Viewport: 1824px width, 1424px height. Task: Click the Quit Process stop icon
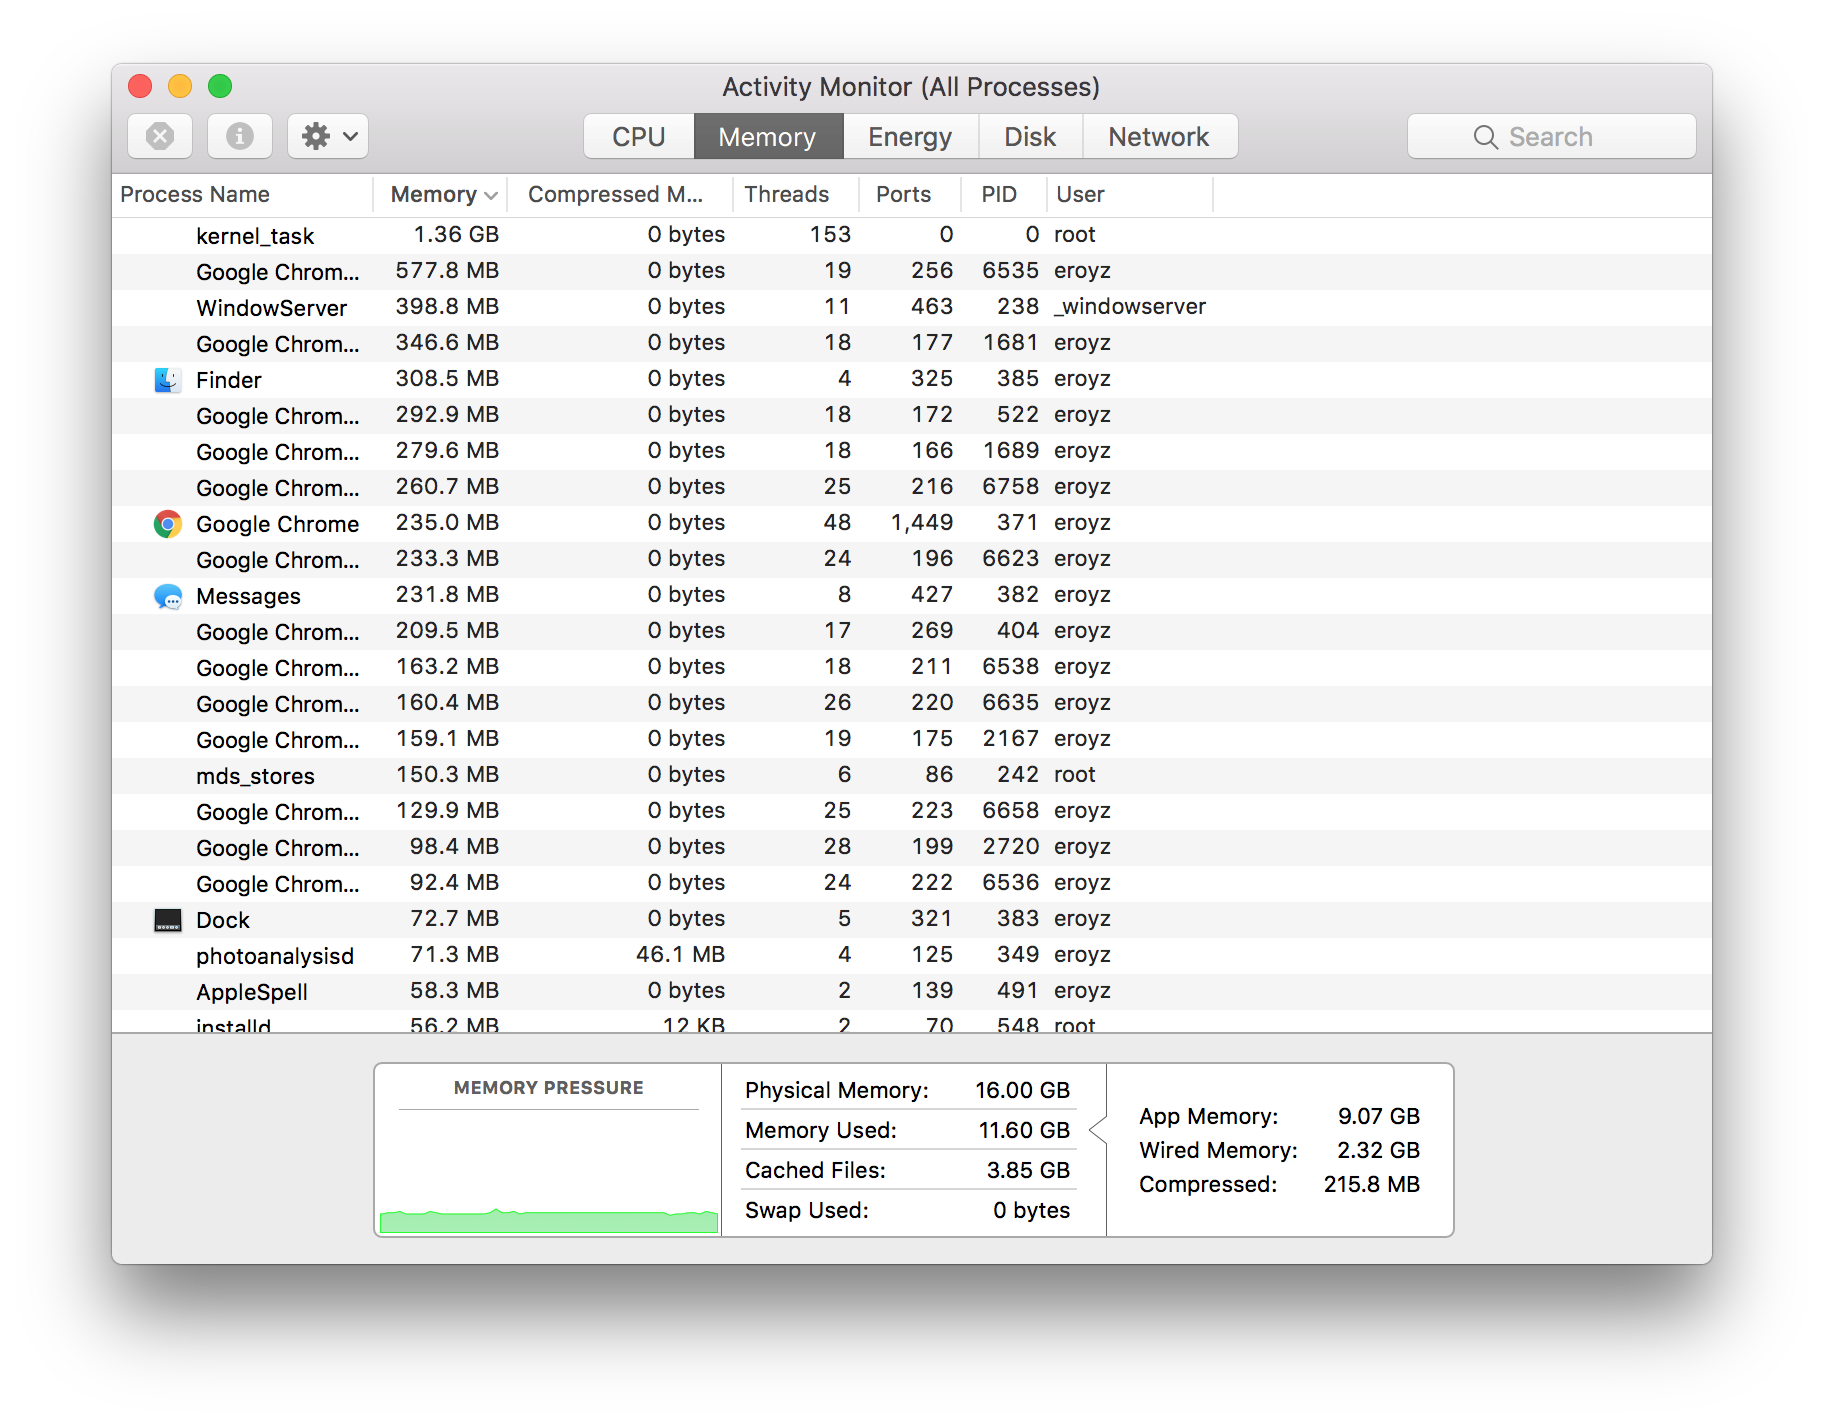[x=160, y=136]
